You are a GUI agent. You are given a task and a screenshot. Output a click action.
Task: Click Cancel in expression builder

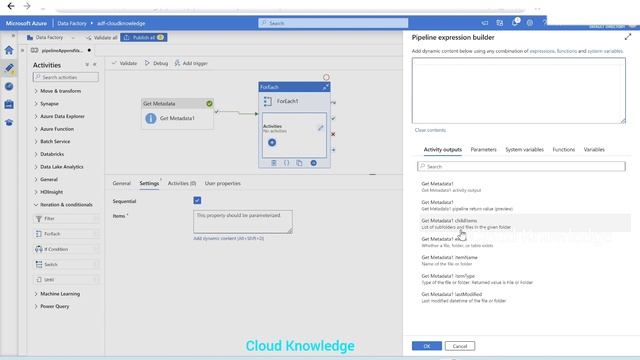click(x=460, y=346)
